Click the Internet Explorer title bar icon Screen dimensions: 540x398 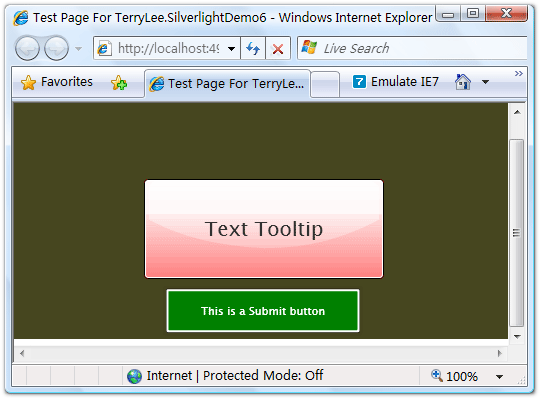pyautogui.click(x=21, y=18)
